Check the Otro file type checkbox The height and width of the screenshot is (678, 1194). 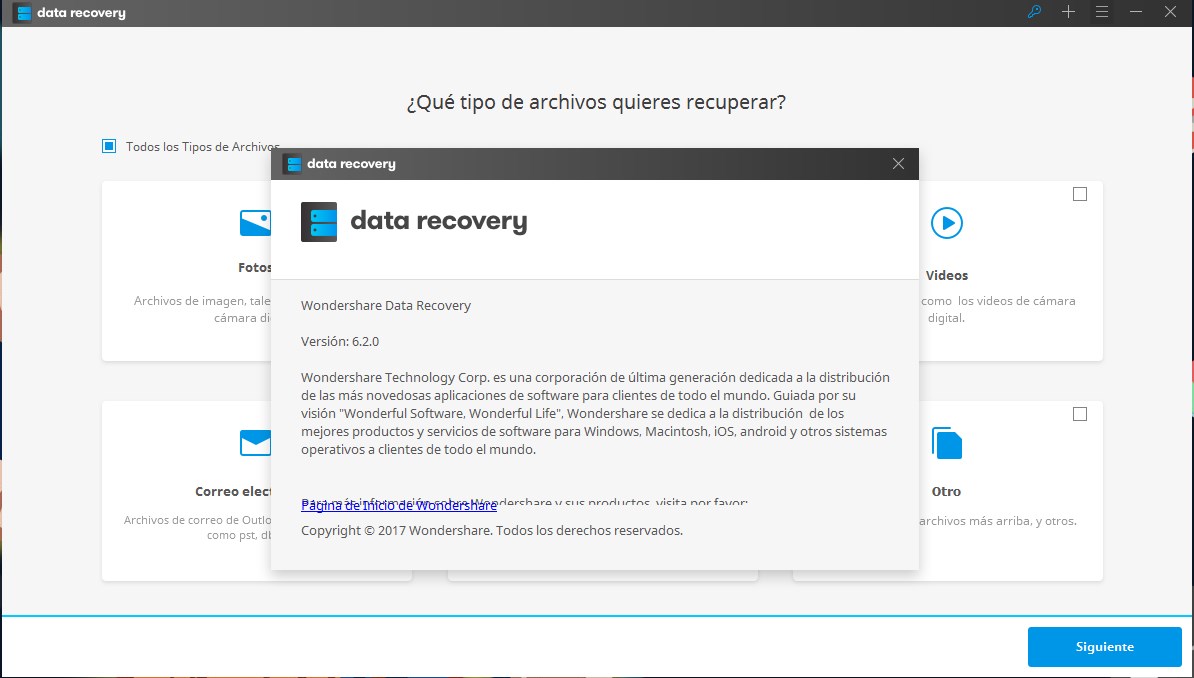tap(1080, 414)
